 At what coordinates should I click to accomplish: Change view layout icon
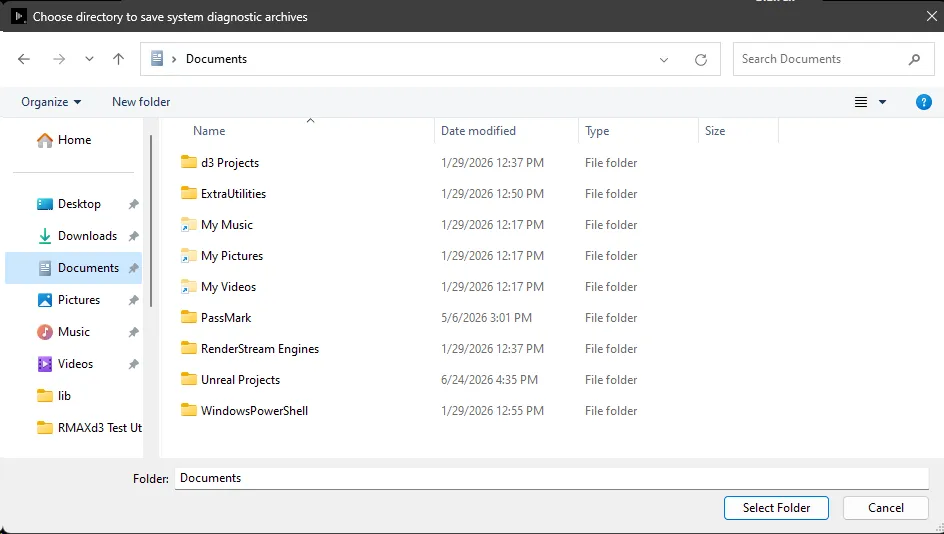(x=861, y=102)
